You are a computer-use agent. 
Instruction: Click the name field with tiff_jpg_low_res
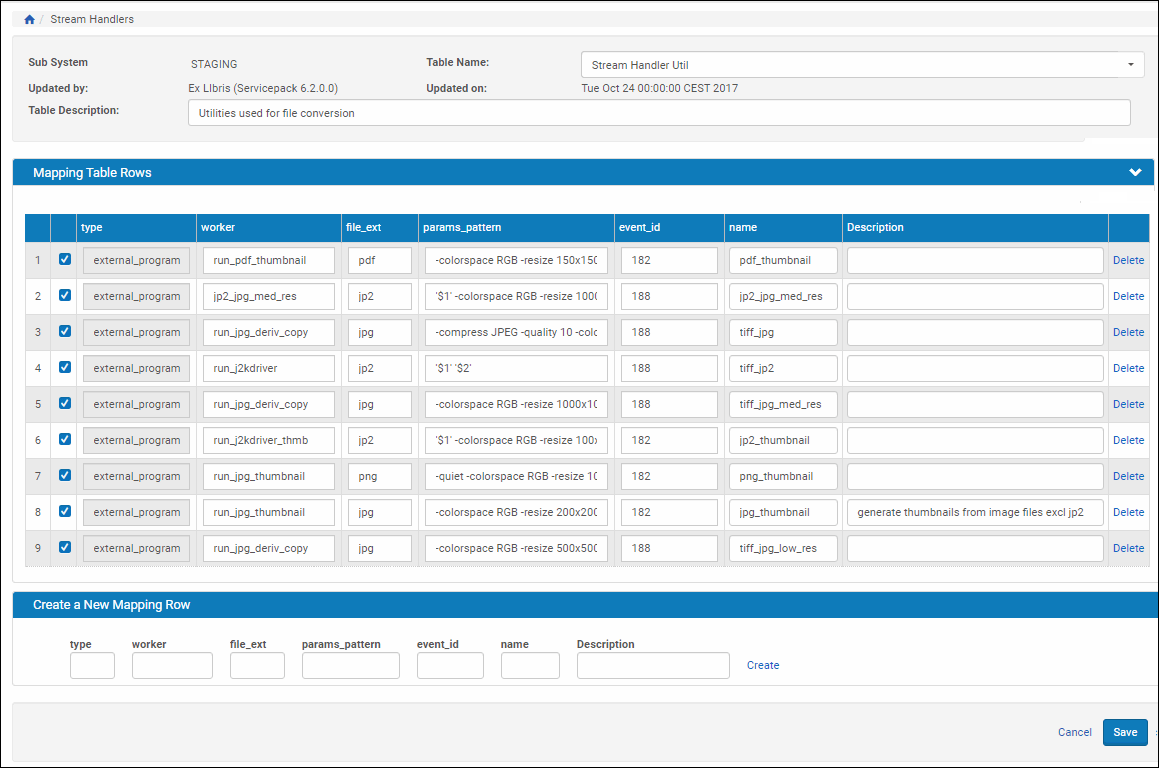coord(782,548)
